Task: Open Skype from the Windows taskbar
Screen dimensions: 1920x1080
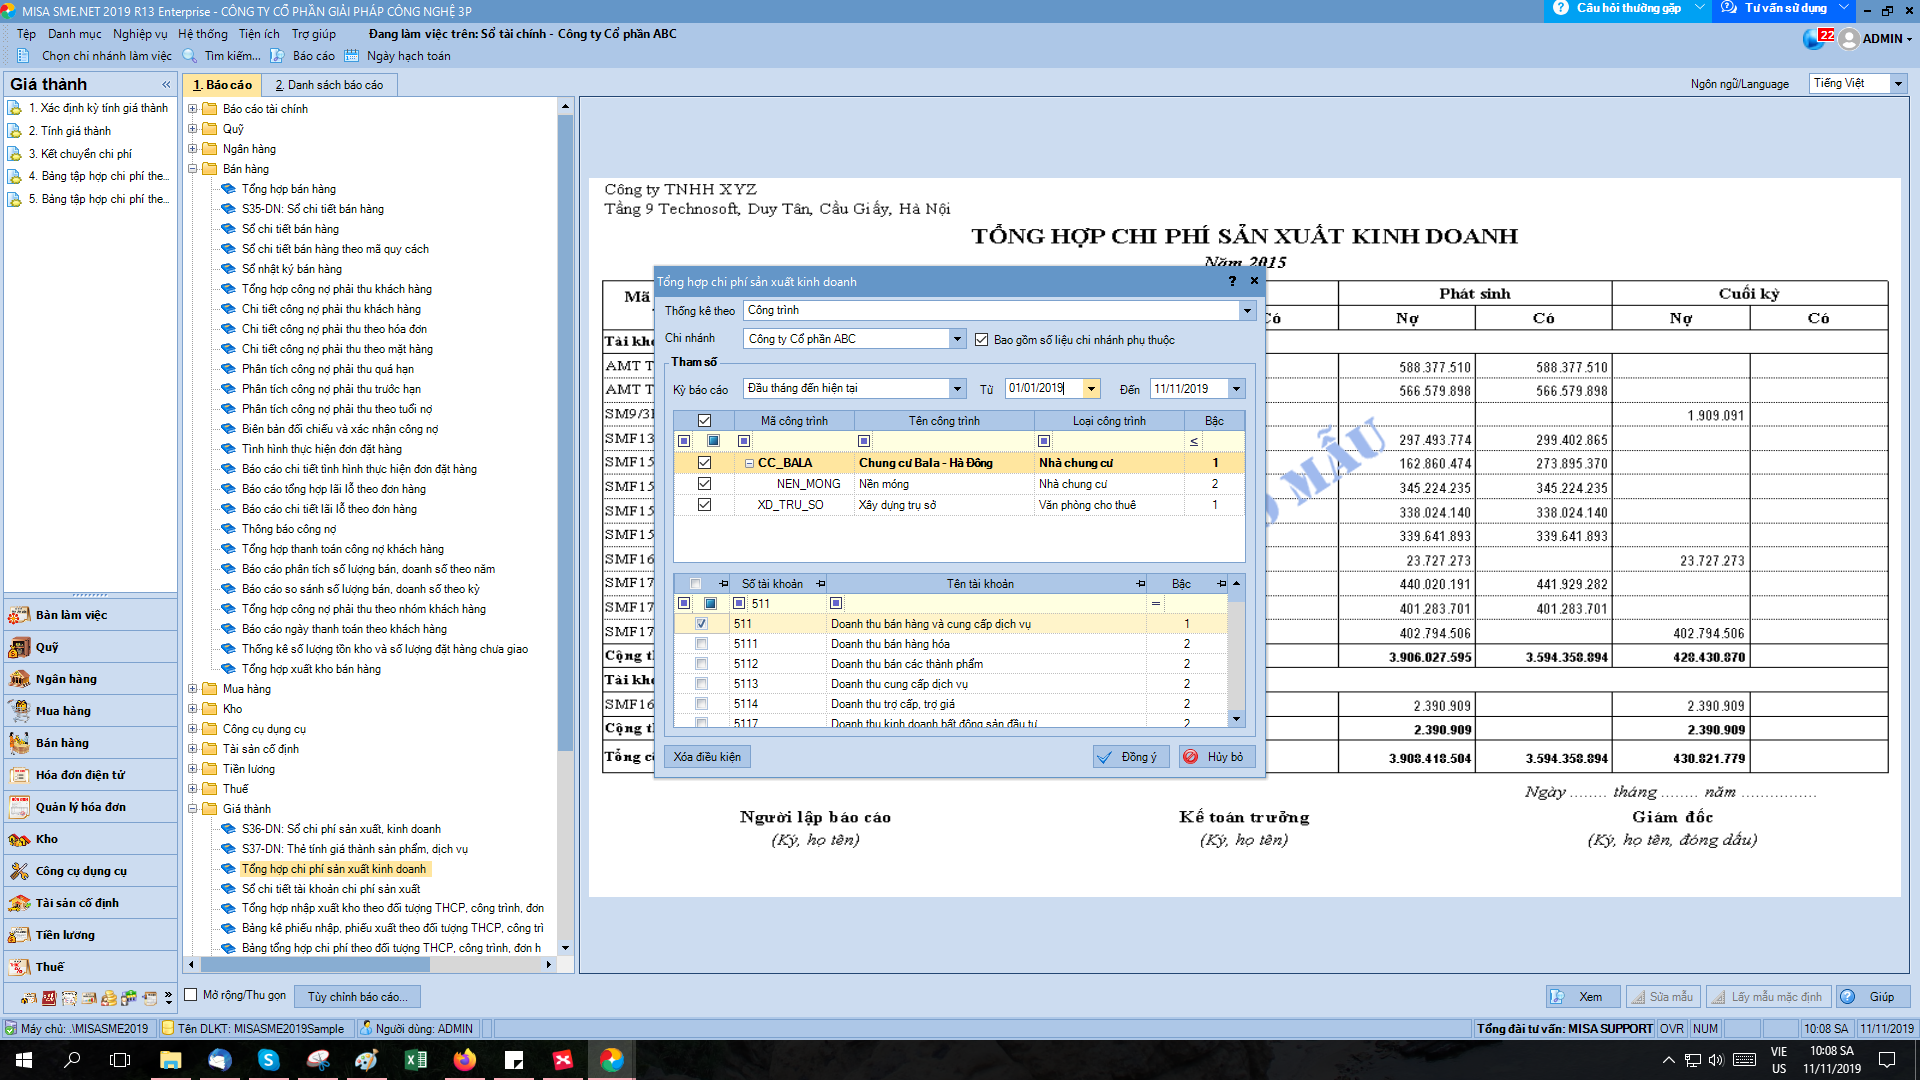Action: click(x=268, y=1060)
